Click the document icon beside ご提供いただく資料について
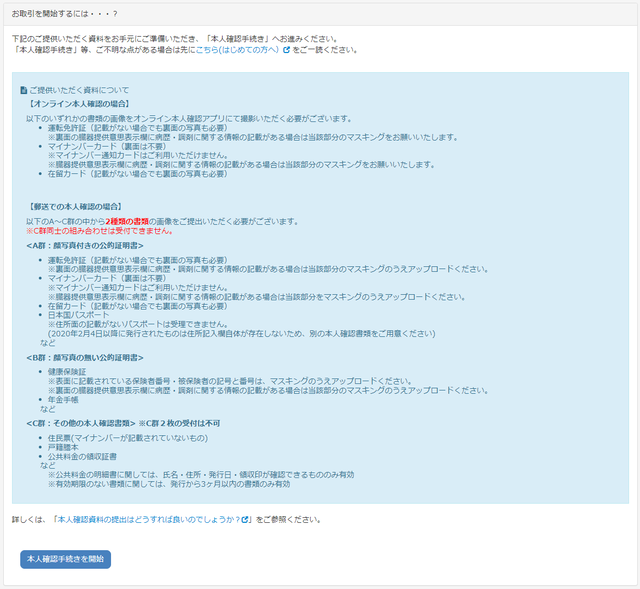This screenshot has width=640, height=589. pos(24,90)
